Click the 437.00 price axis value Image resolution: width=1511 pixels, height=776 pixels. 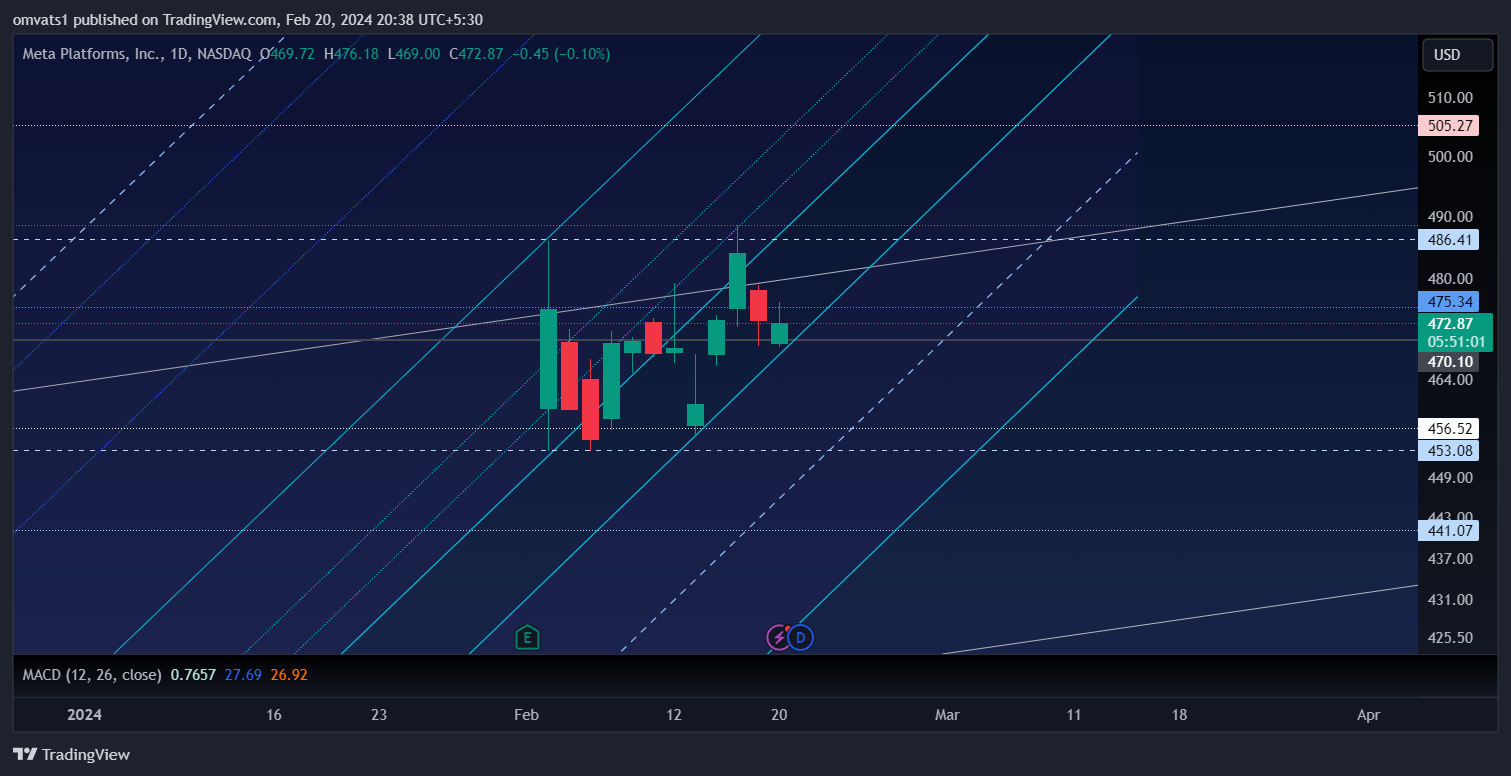(1450, 558)
